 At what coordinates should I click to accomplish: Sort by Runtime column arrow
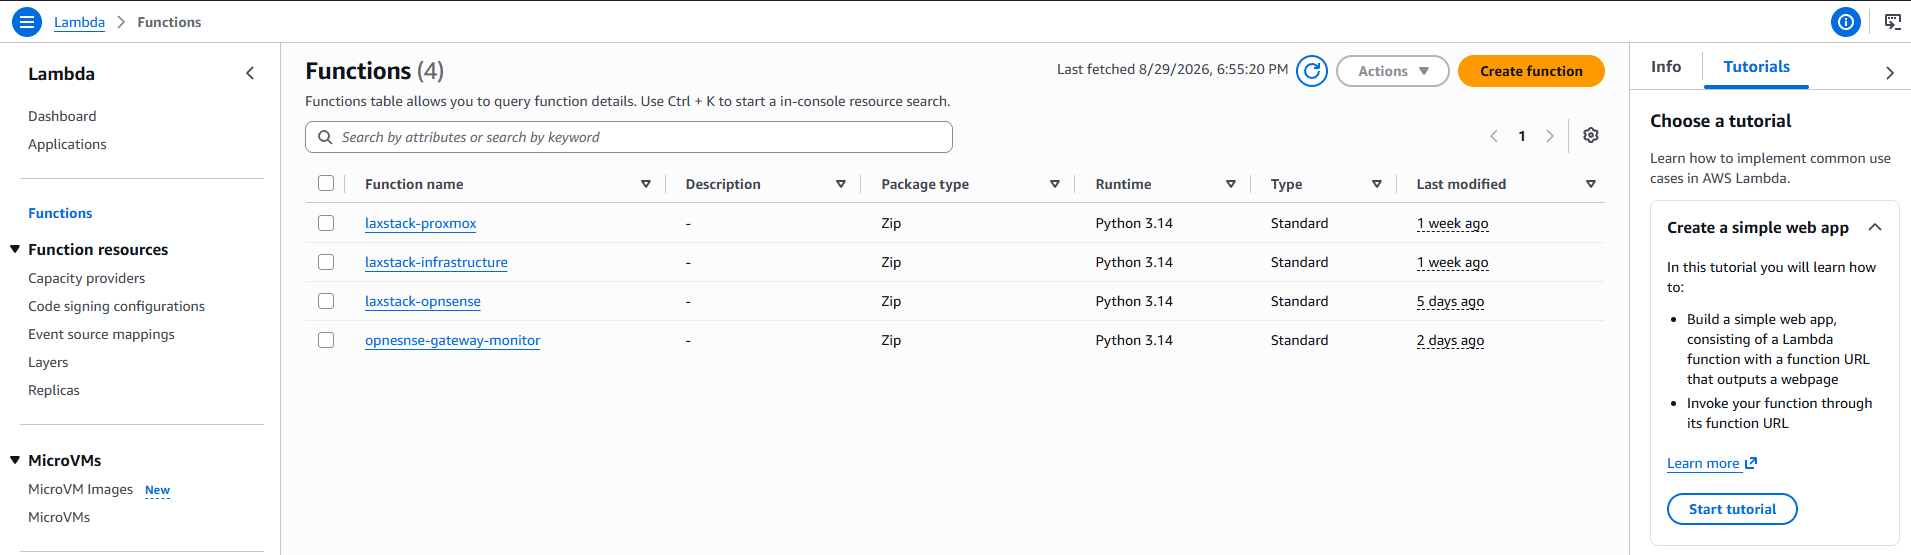(1231, 184)
